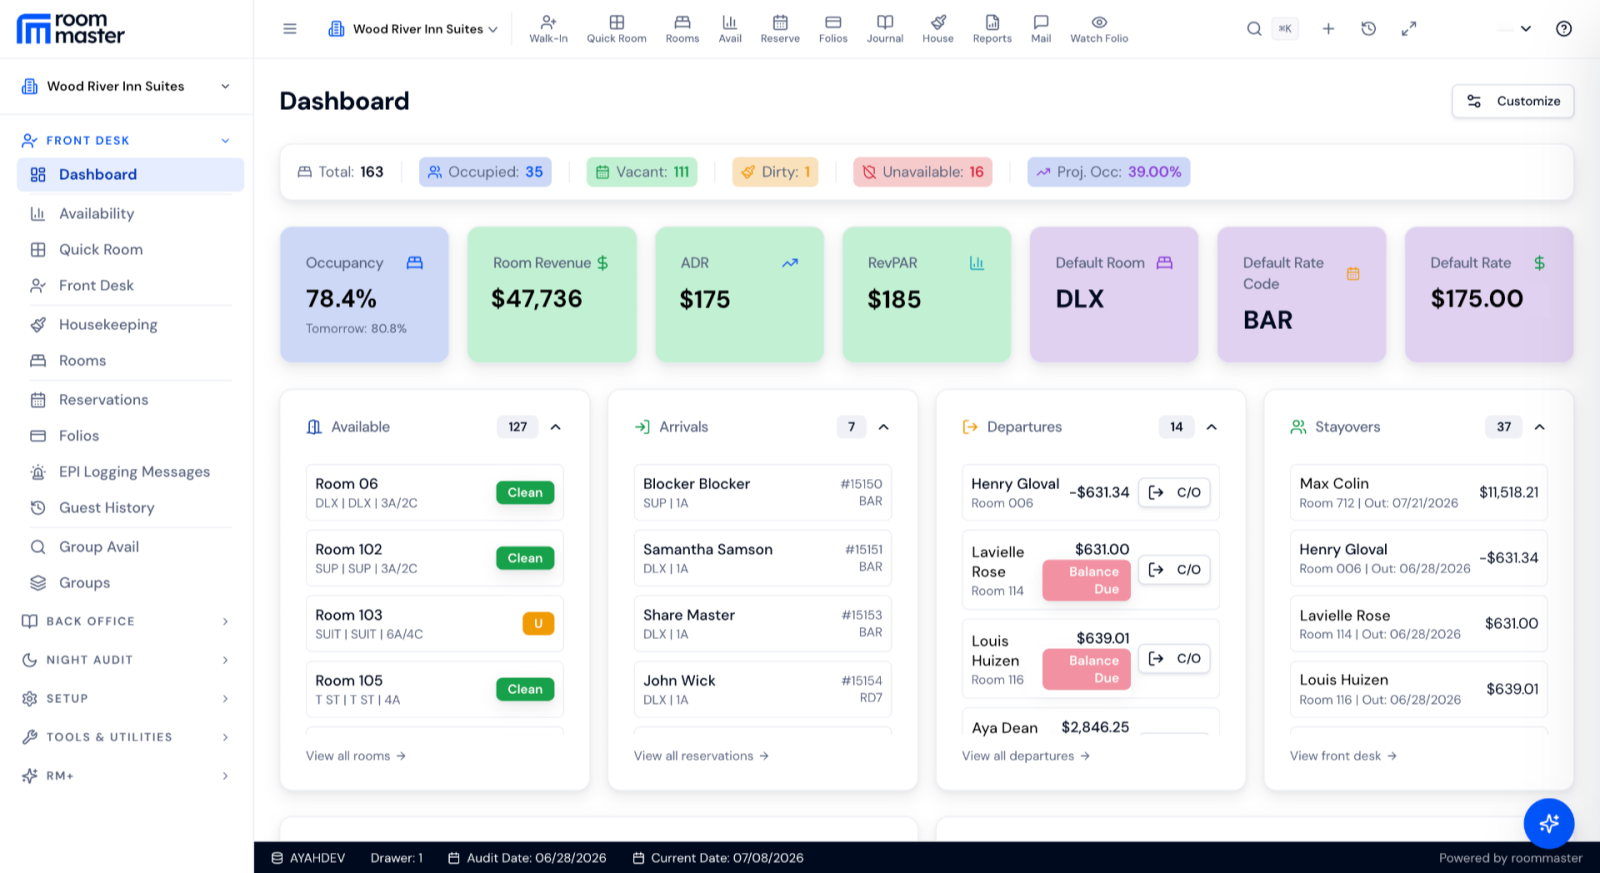
Task: Click the history clock icon in header
Action: [x=1368, y=29]
